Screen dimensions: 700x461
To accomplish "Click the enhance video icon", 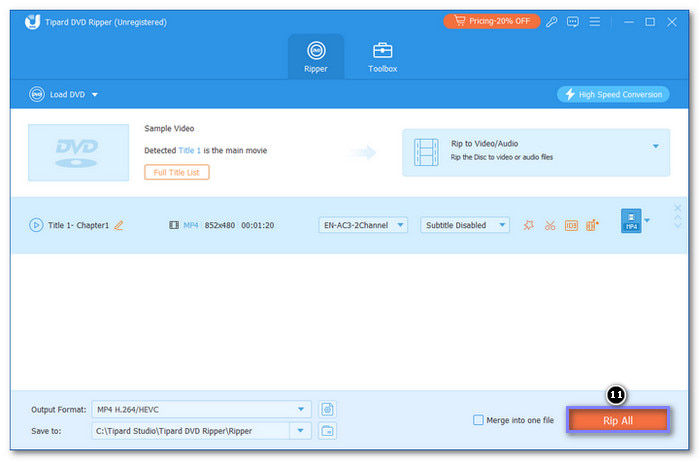I will pos(592,225).
